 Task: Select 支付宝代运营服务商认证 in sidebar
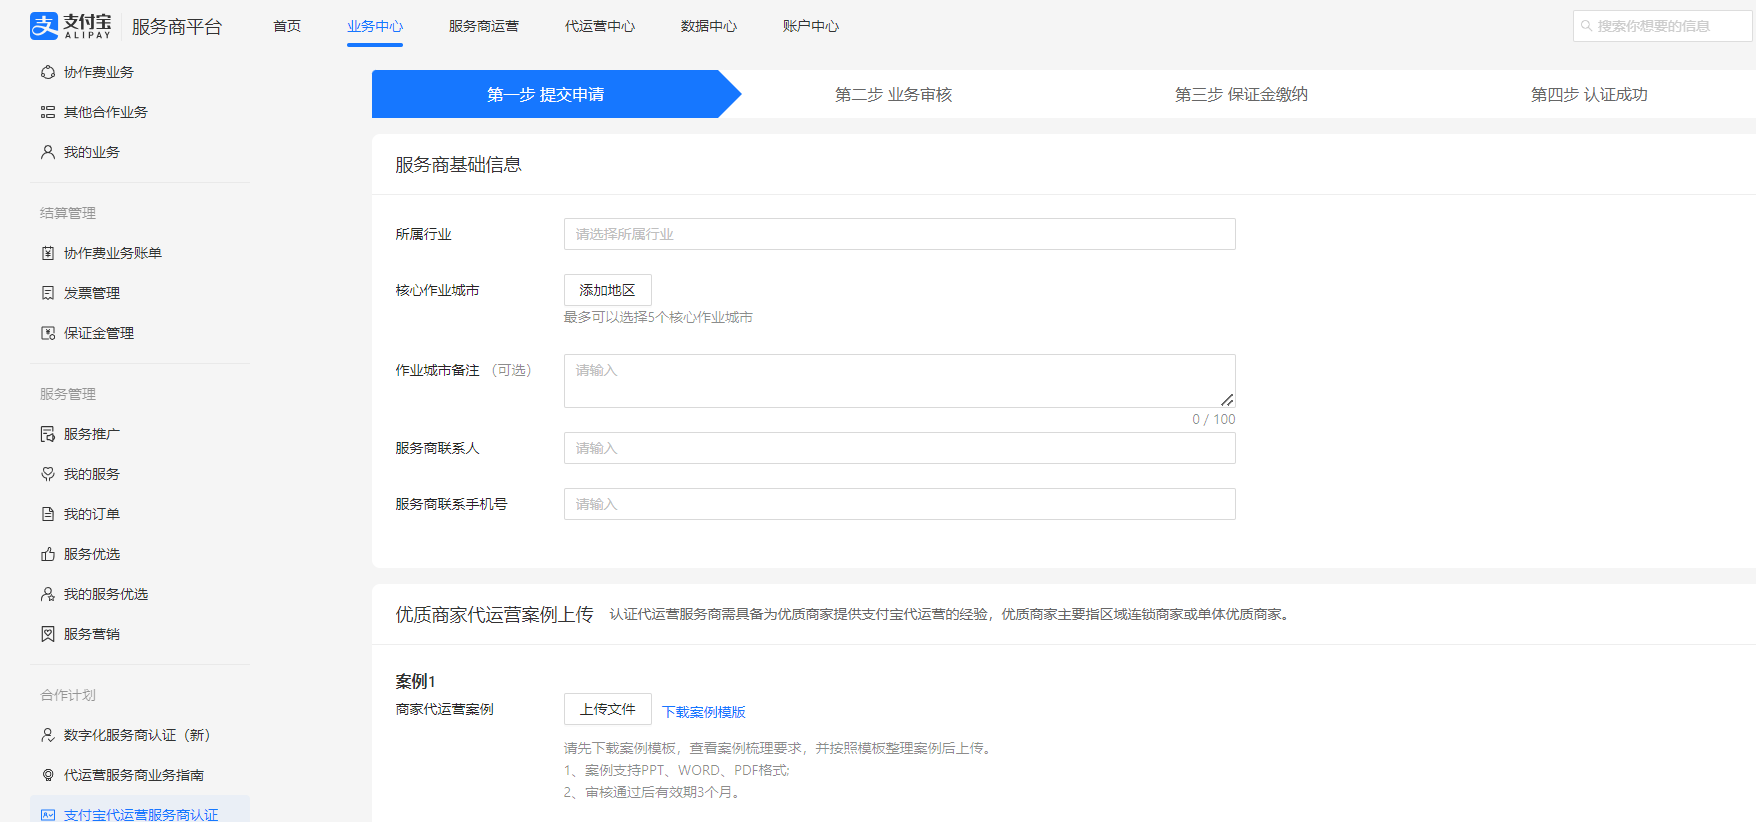tap(140, 814)
